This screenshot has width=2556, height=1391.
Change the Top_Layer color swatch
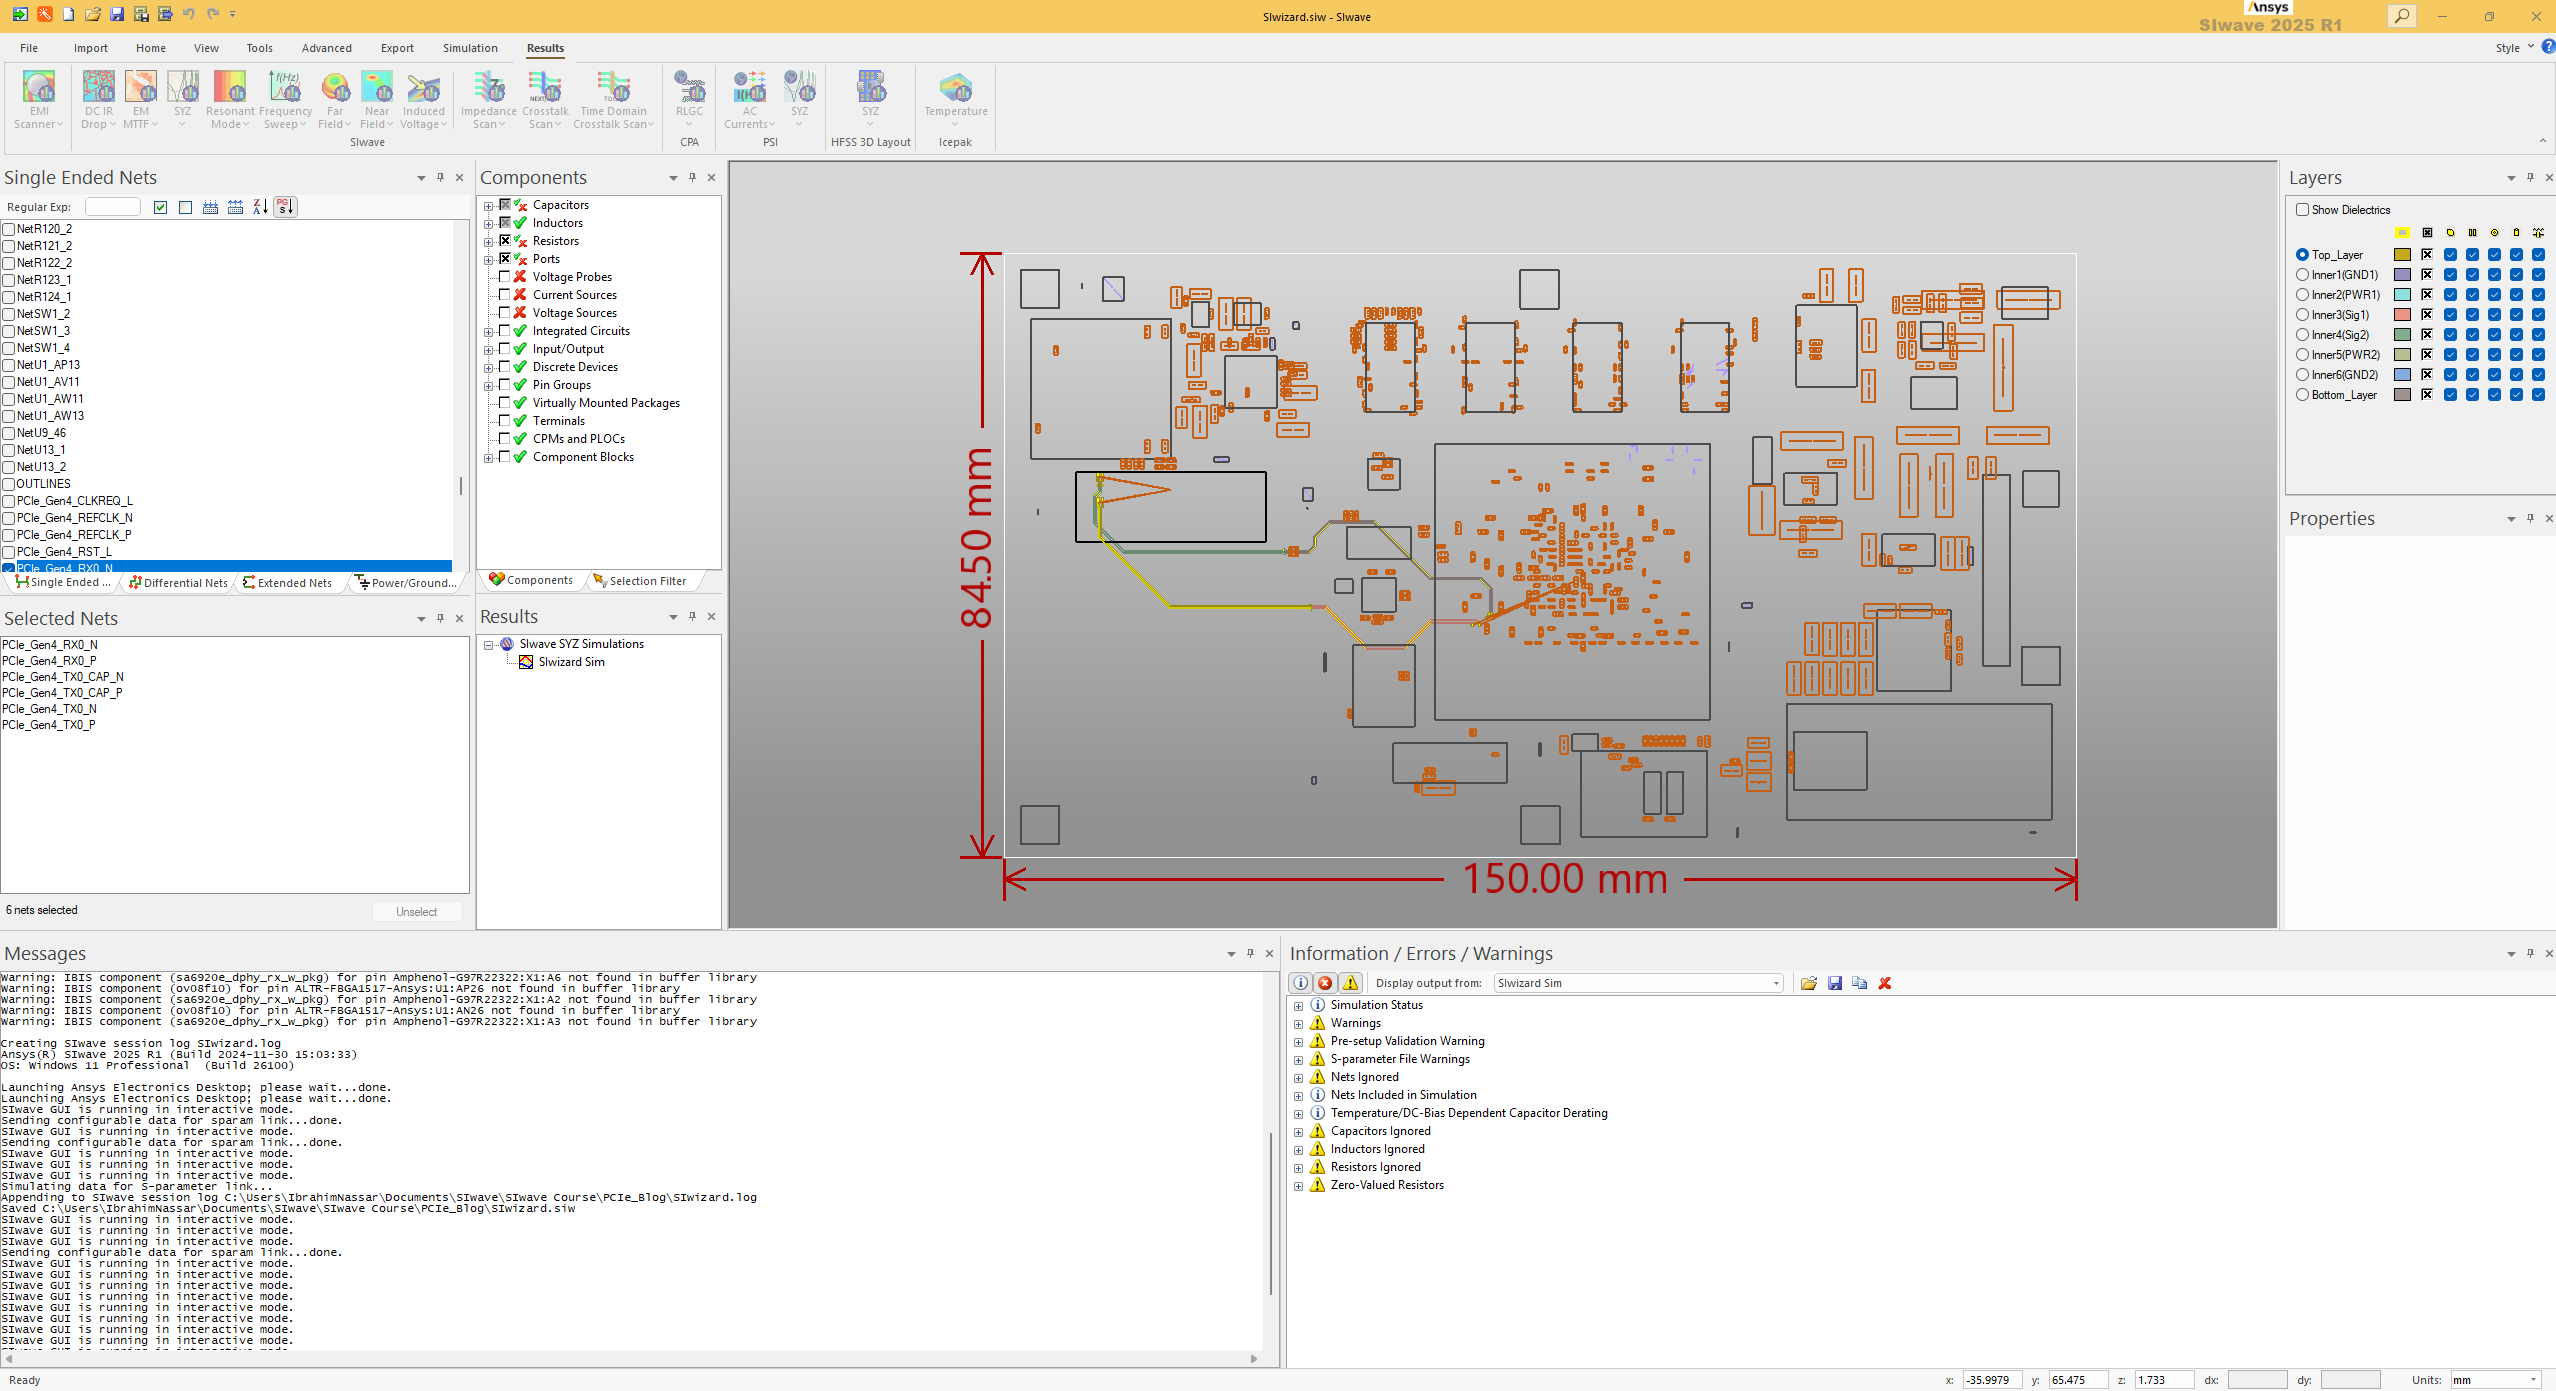(x=2401, y=255)
